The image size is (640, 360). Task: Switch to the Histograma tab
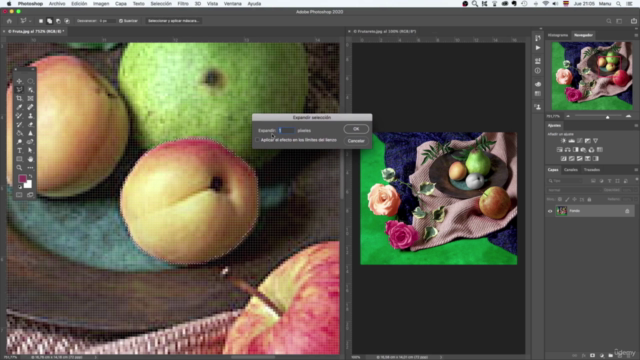click(558, 35)
